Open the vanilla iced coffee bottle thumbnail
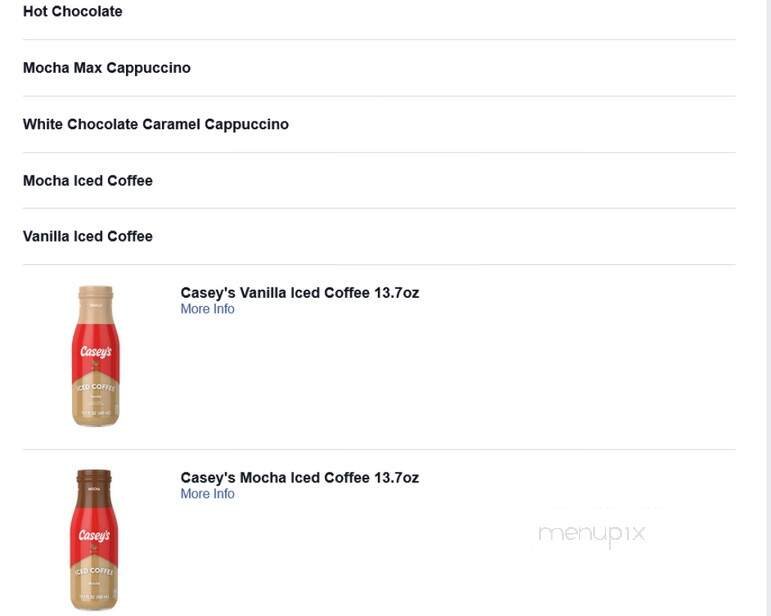The height and width of the screenshot is (616, 771). [x=95, y=356]
